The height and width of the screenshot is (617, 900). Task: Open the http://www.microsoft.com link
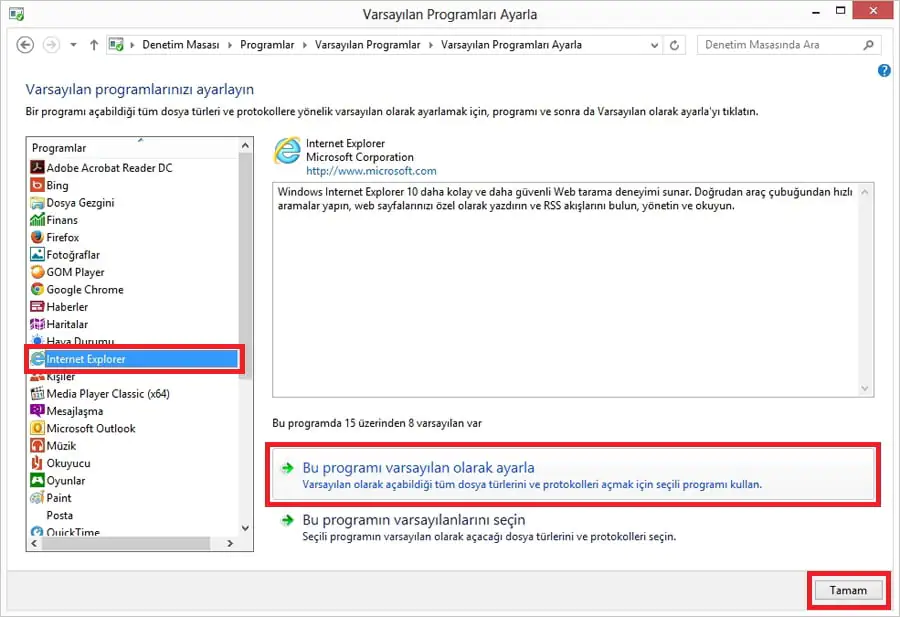371,171
